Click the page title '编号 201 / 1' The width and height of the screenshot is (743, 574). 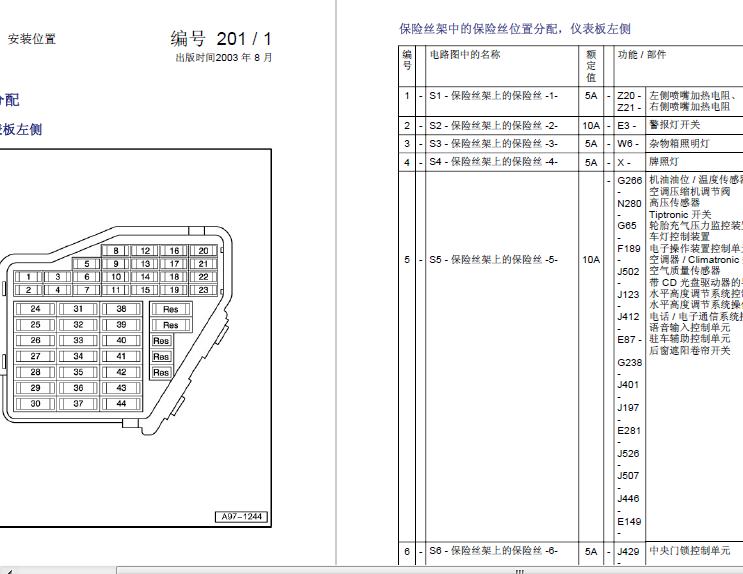click(221, 39)
